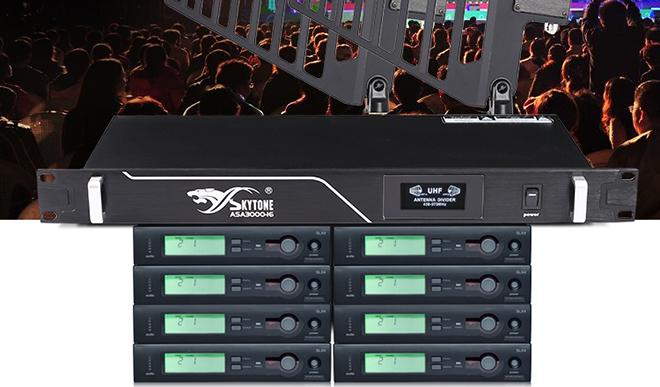Image resolution: width=660 pixels, height=387 pixels.
Task: Click the menu button on third-row left receiver
Action: [x=236, y=320]
